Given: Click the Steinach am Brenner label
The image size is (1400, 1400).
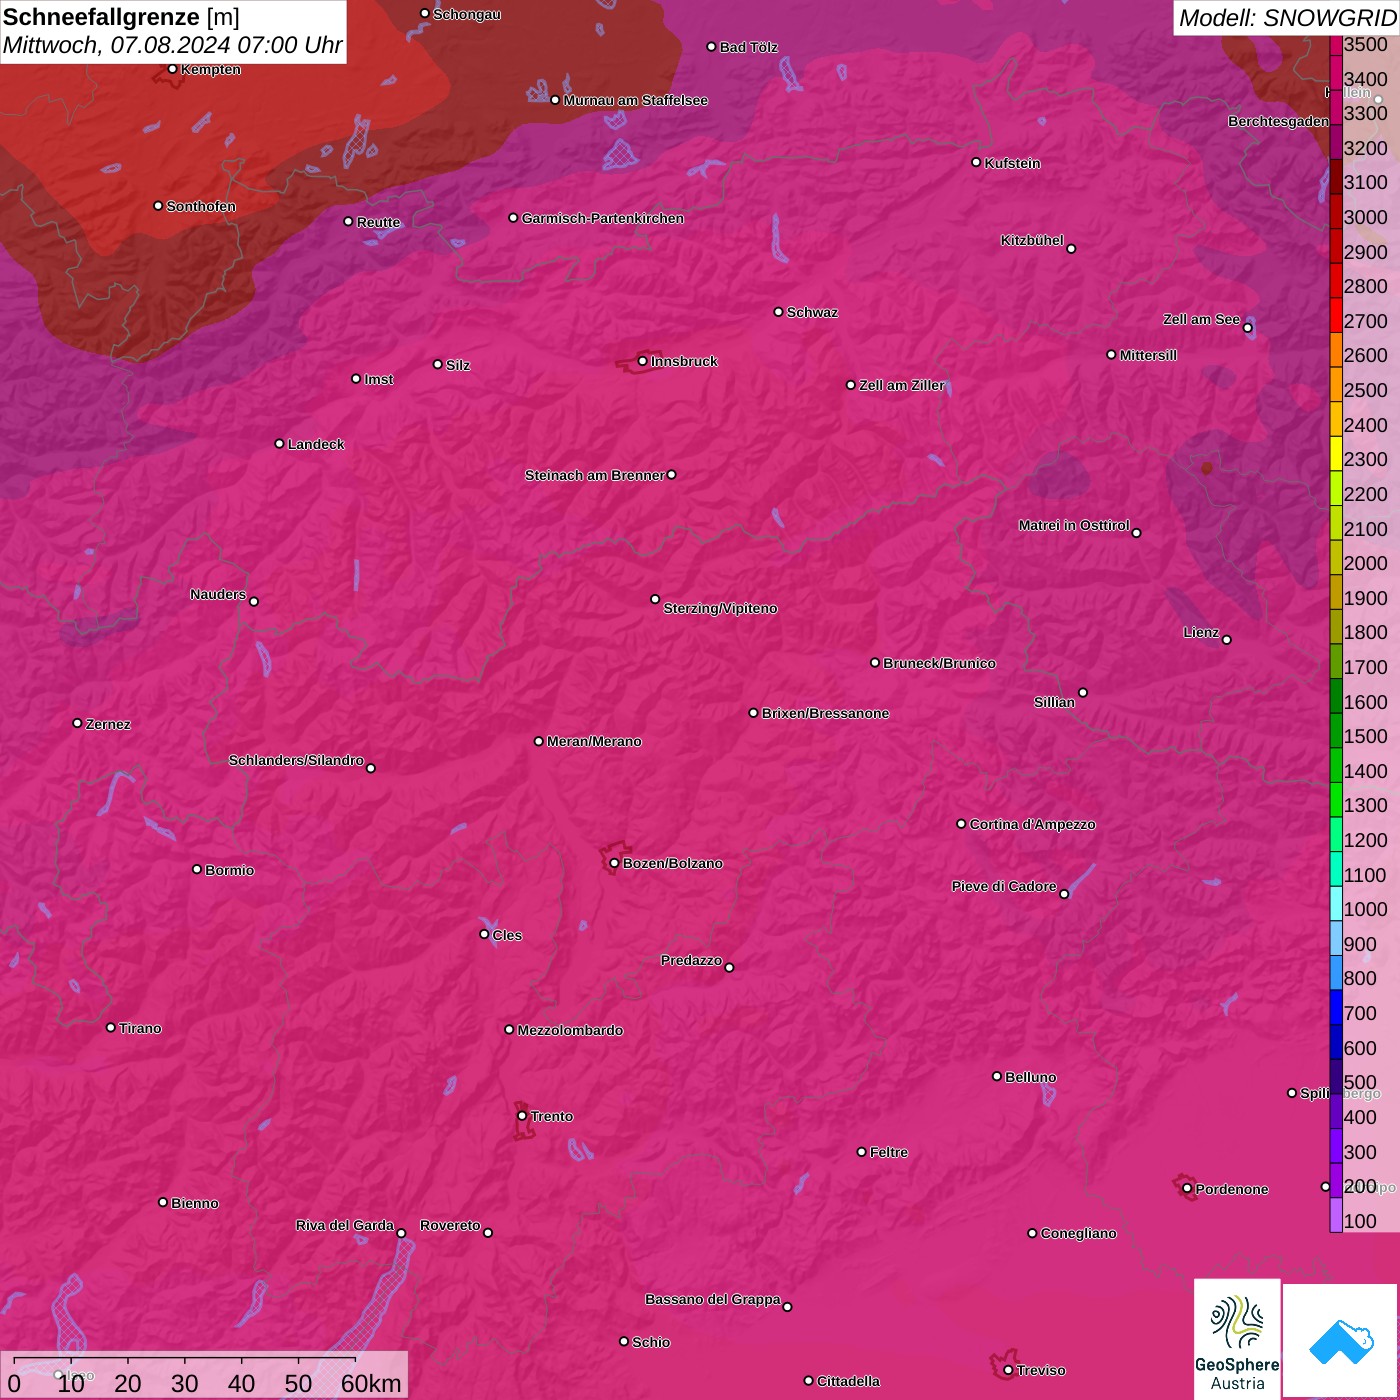Looking at the screenshot, I should point(594,475).
